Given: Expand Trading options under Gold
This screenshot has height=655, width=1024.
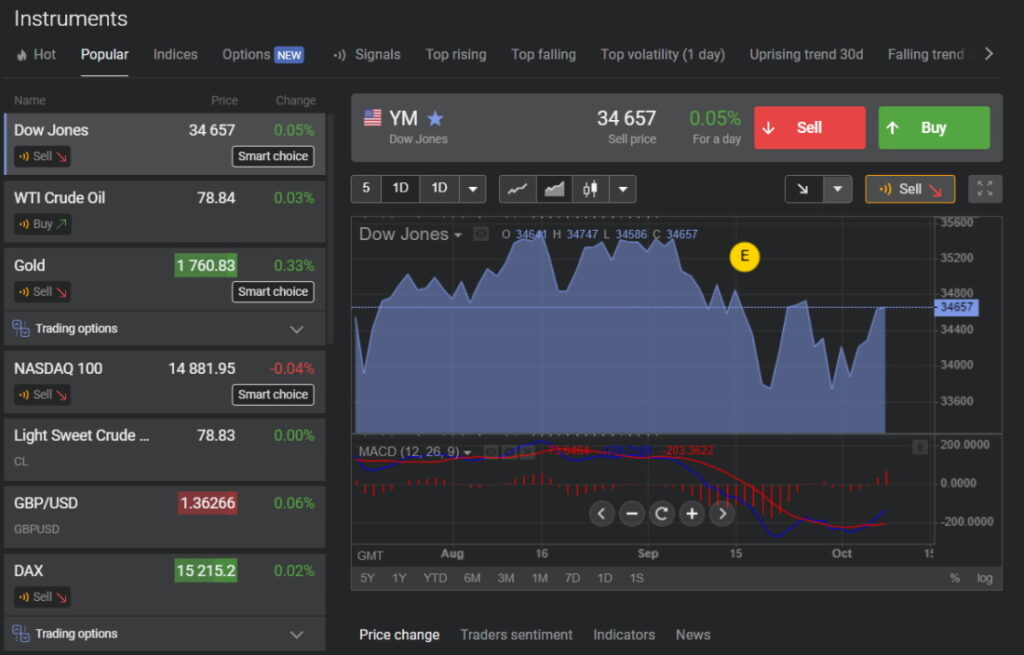Looking at the screenshot, I should click(x=296, y=329).
